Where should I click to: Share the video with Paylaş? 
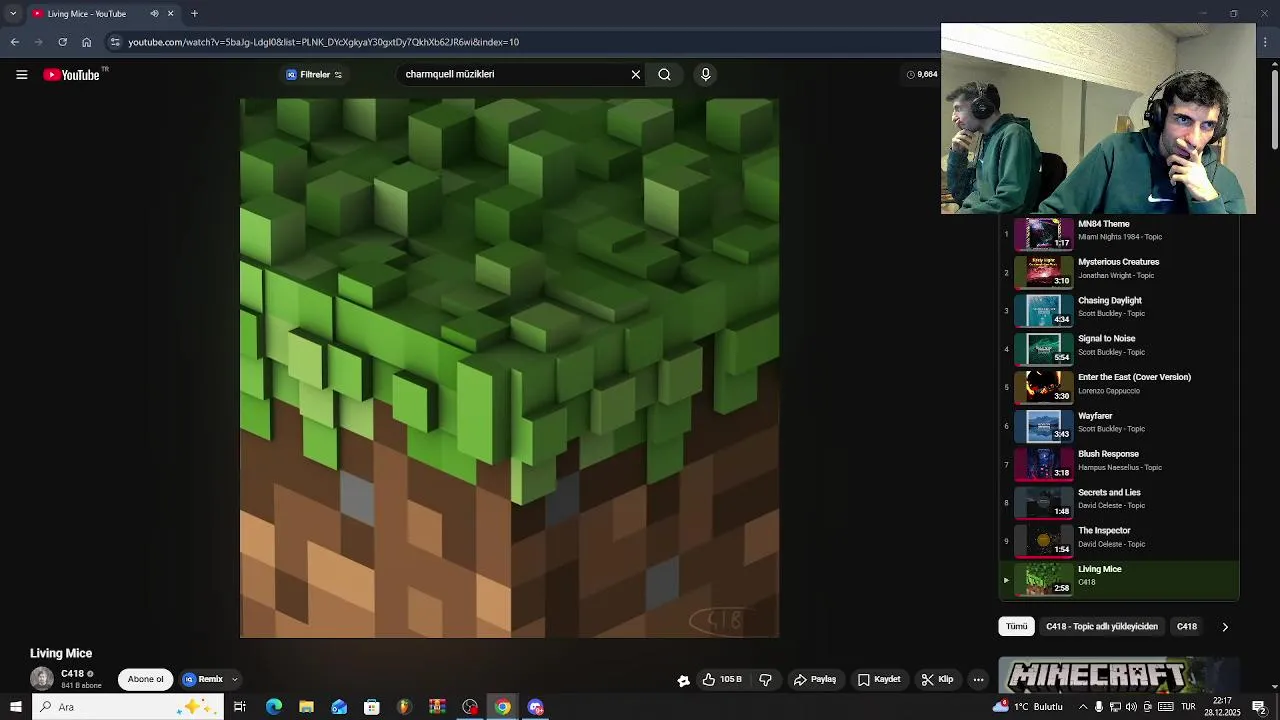tap(815, 679)
